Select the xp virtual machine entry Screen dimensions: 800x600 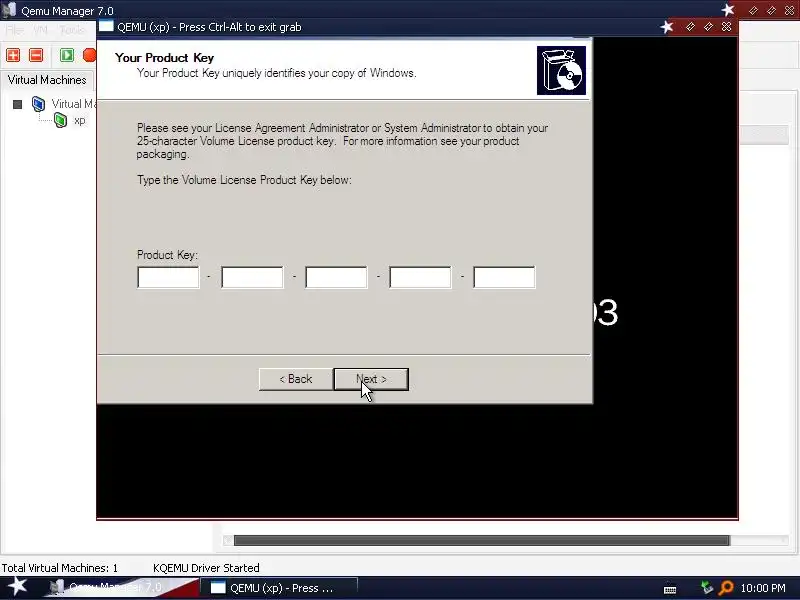pos(80,121)
